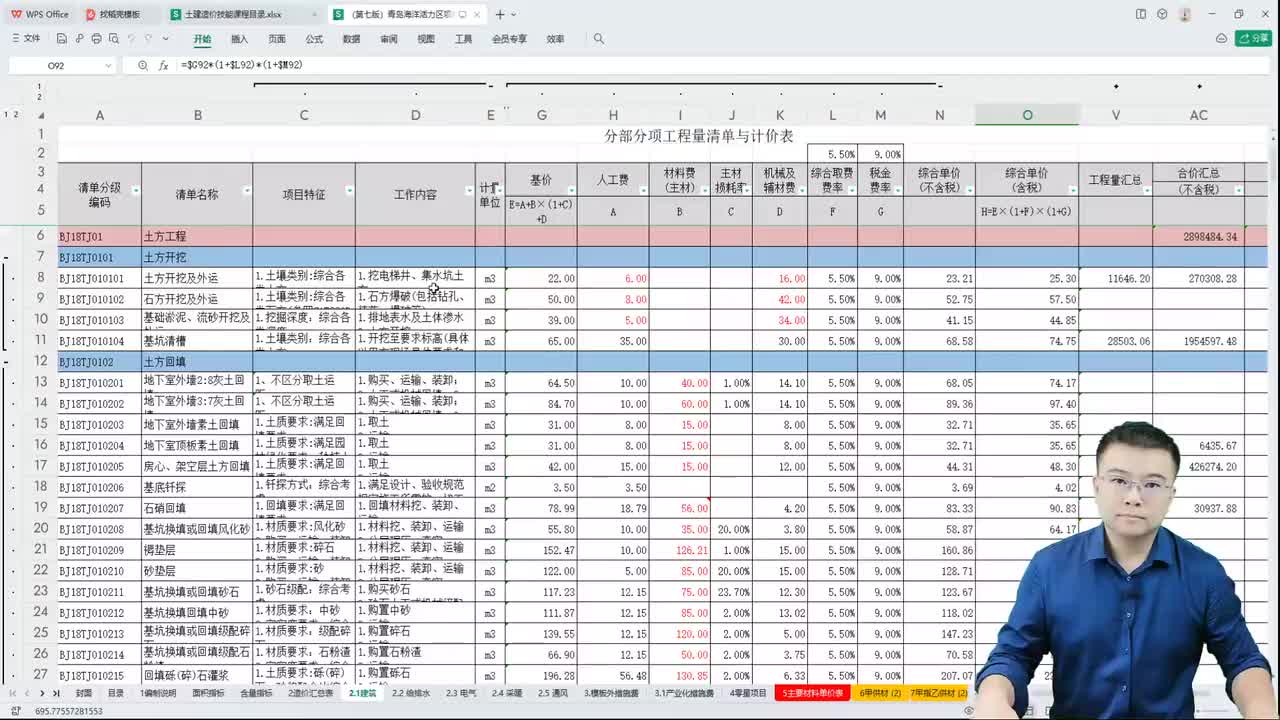
Task: Click outline level 1 button
Action: point(7,115)
